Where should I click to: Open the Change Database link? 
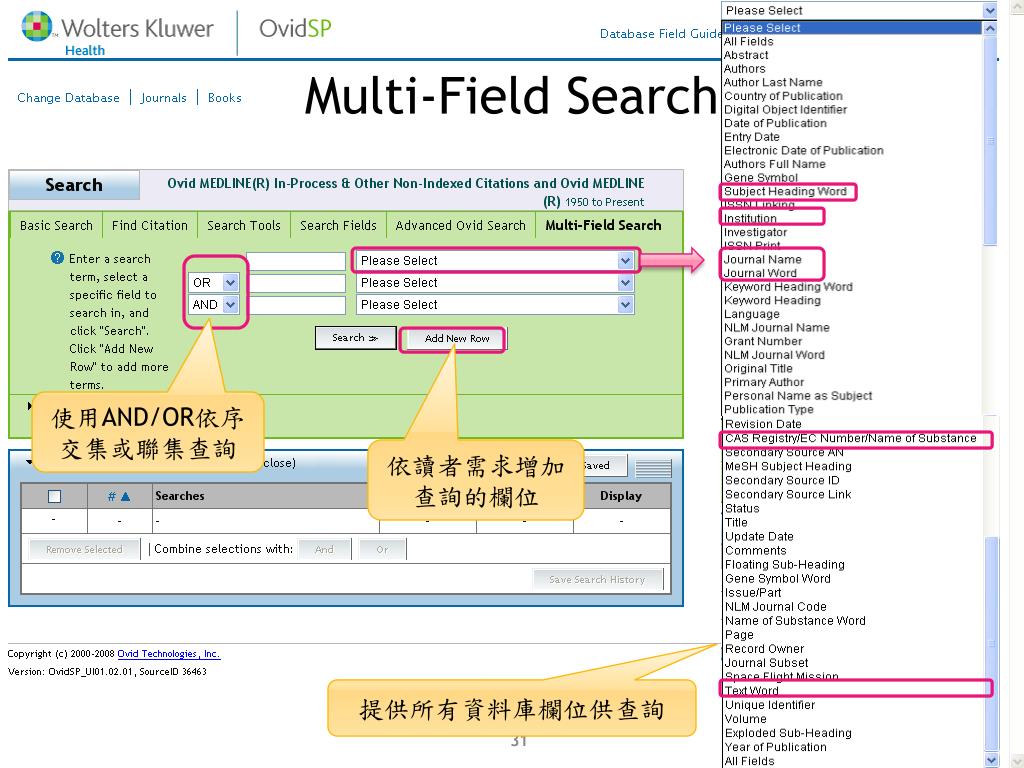click(69, 97)
